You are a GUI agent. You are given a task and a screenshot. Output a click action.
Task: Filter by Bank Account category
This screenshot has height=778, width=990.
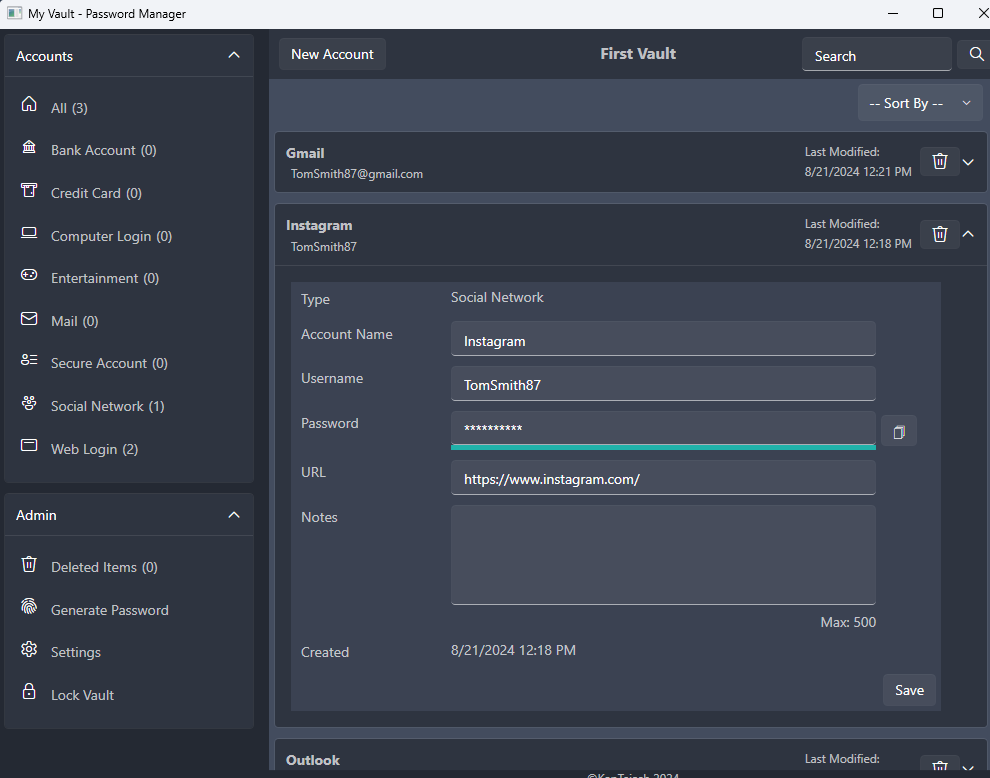103,150
